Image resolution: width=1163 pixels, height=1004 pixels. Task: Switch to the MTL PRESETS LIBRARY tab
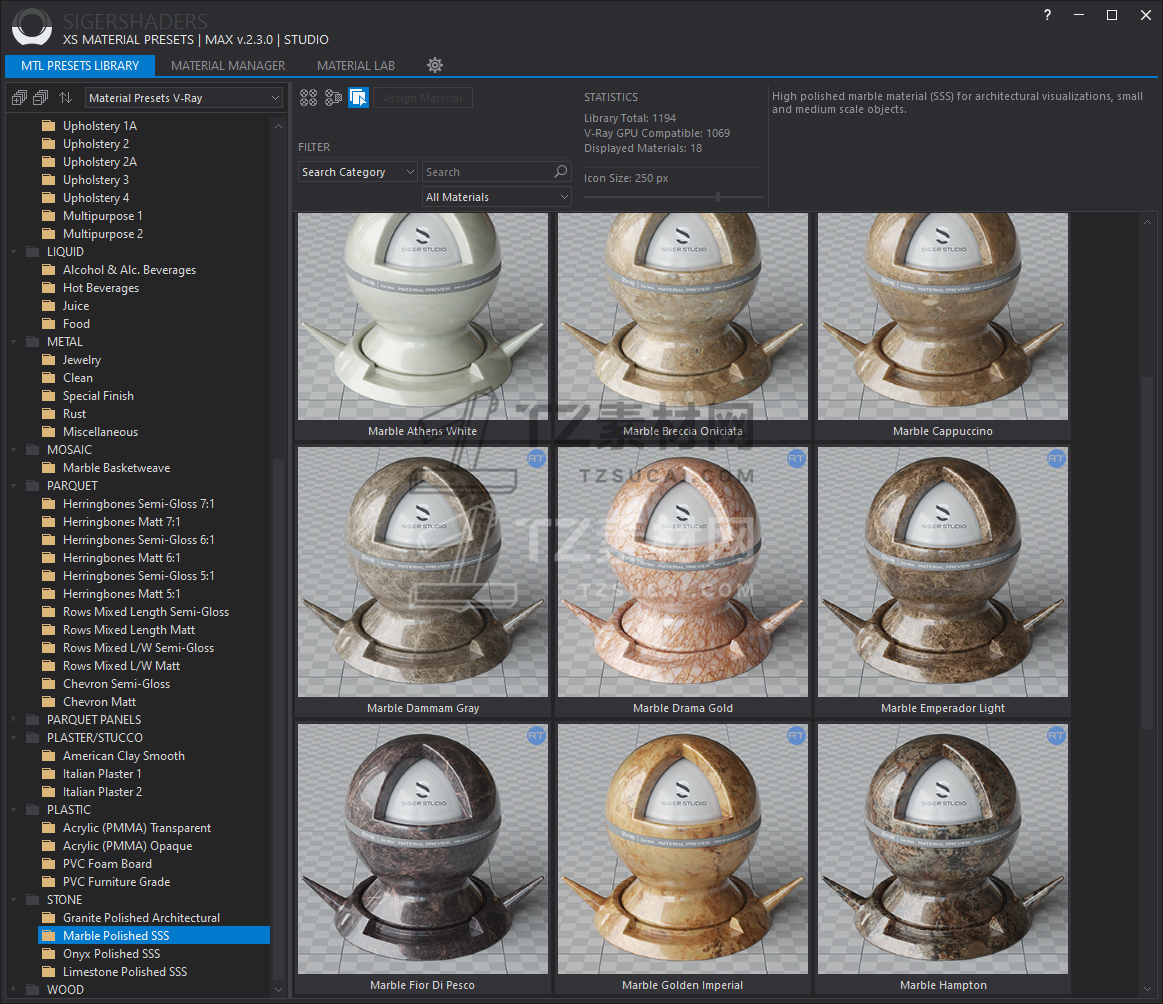point(80,65)
